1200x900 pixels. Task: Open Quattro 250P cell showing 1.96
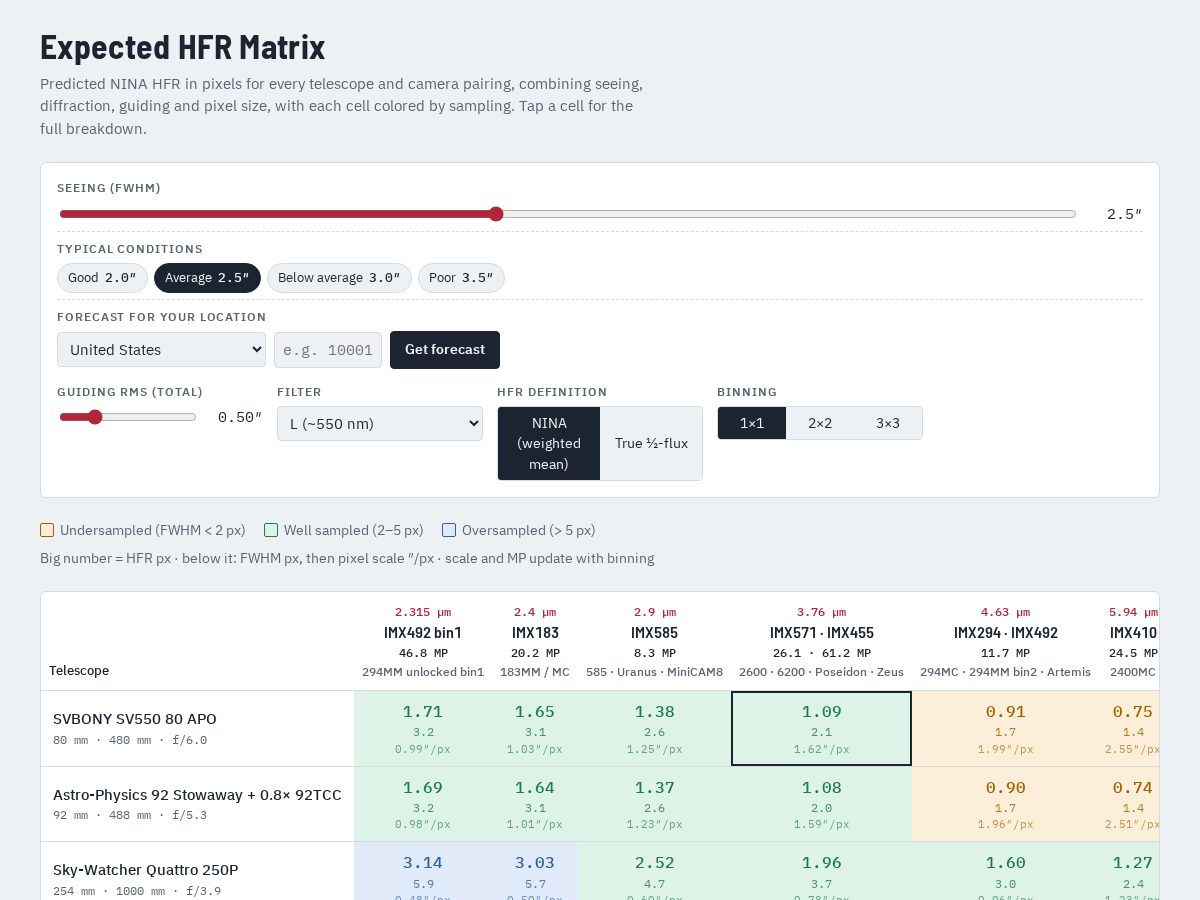821,871
